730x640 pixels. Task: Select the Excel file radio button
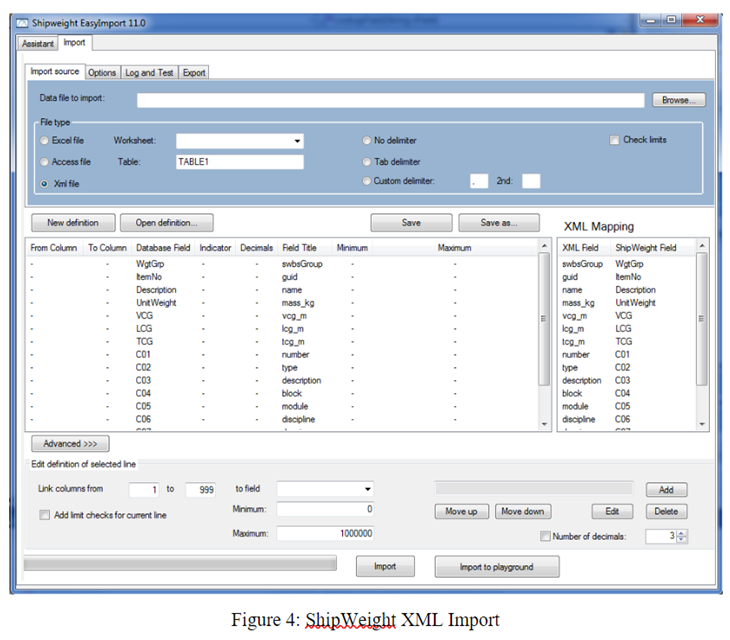[x=45, y=141]
